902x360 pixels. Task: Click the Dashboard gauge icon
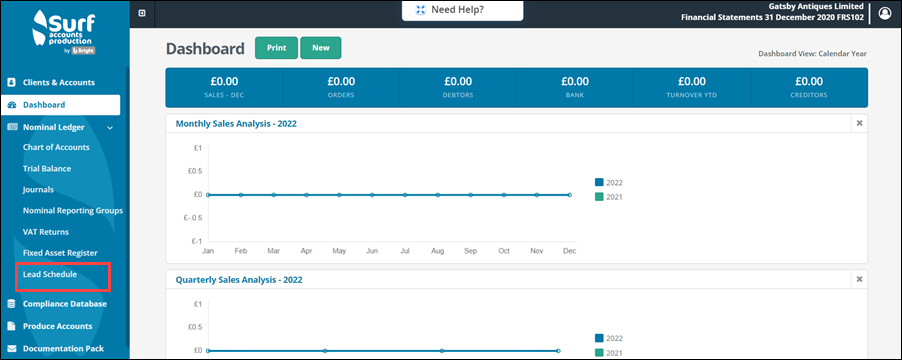coord(11,105)
